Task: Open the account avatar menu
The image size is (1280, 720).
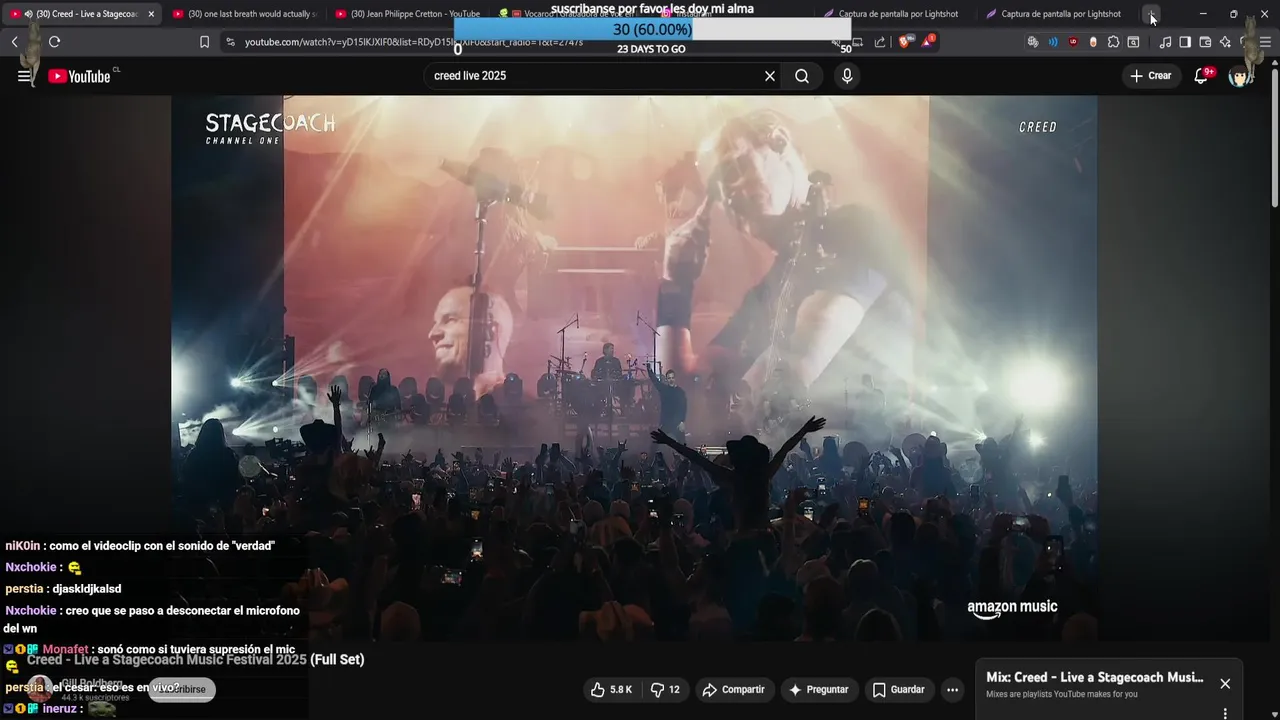Action: (x=1239, y=76)
